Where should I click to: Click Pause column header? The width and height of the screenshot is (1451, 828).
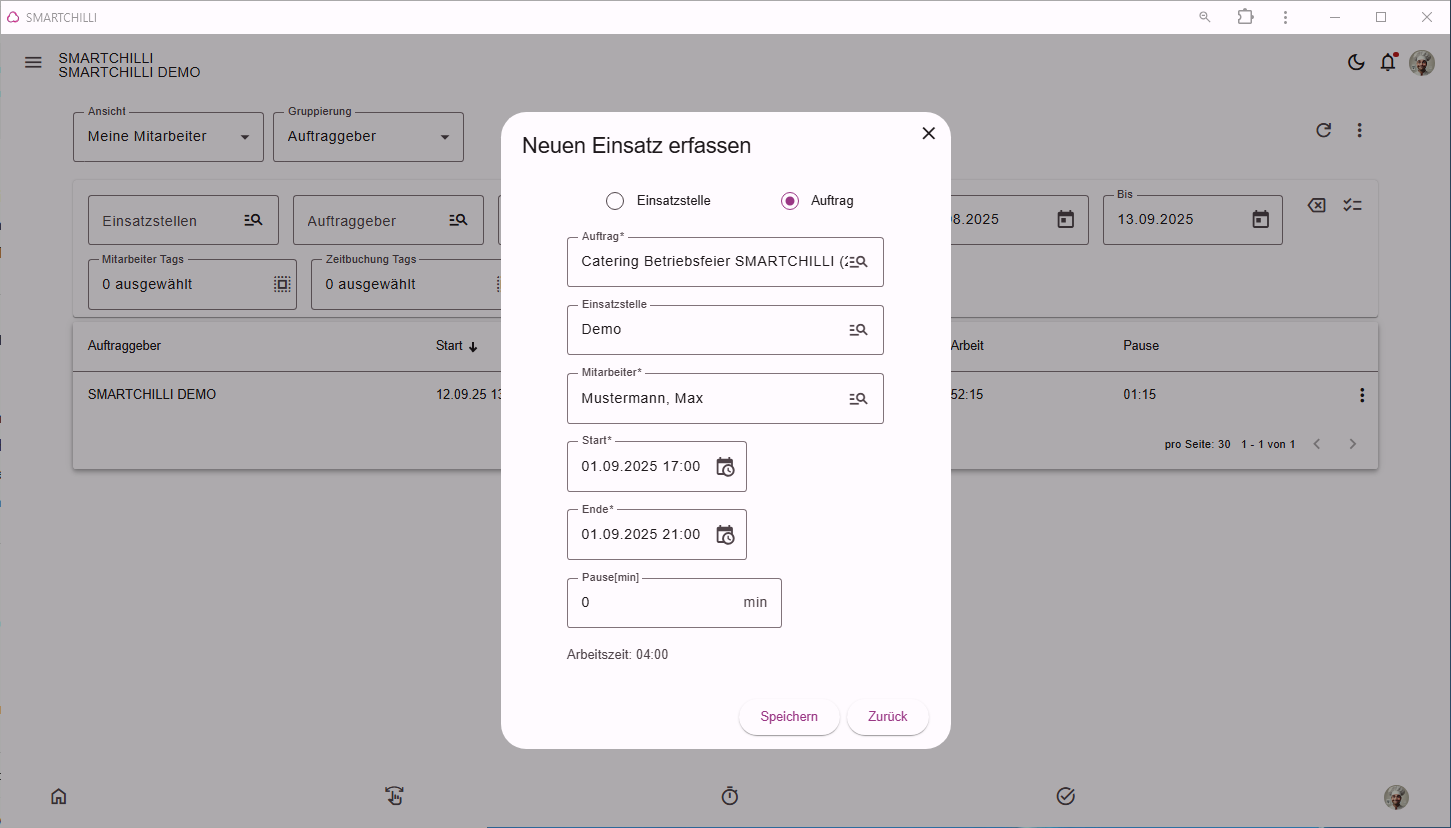[1141, 346]
